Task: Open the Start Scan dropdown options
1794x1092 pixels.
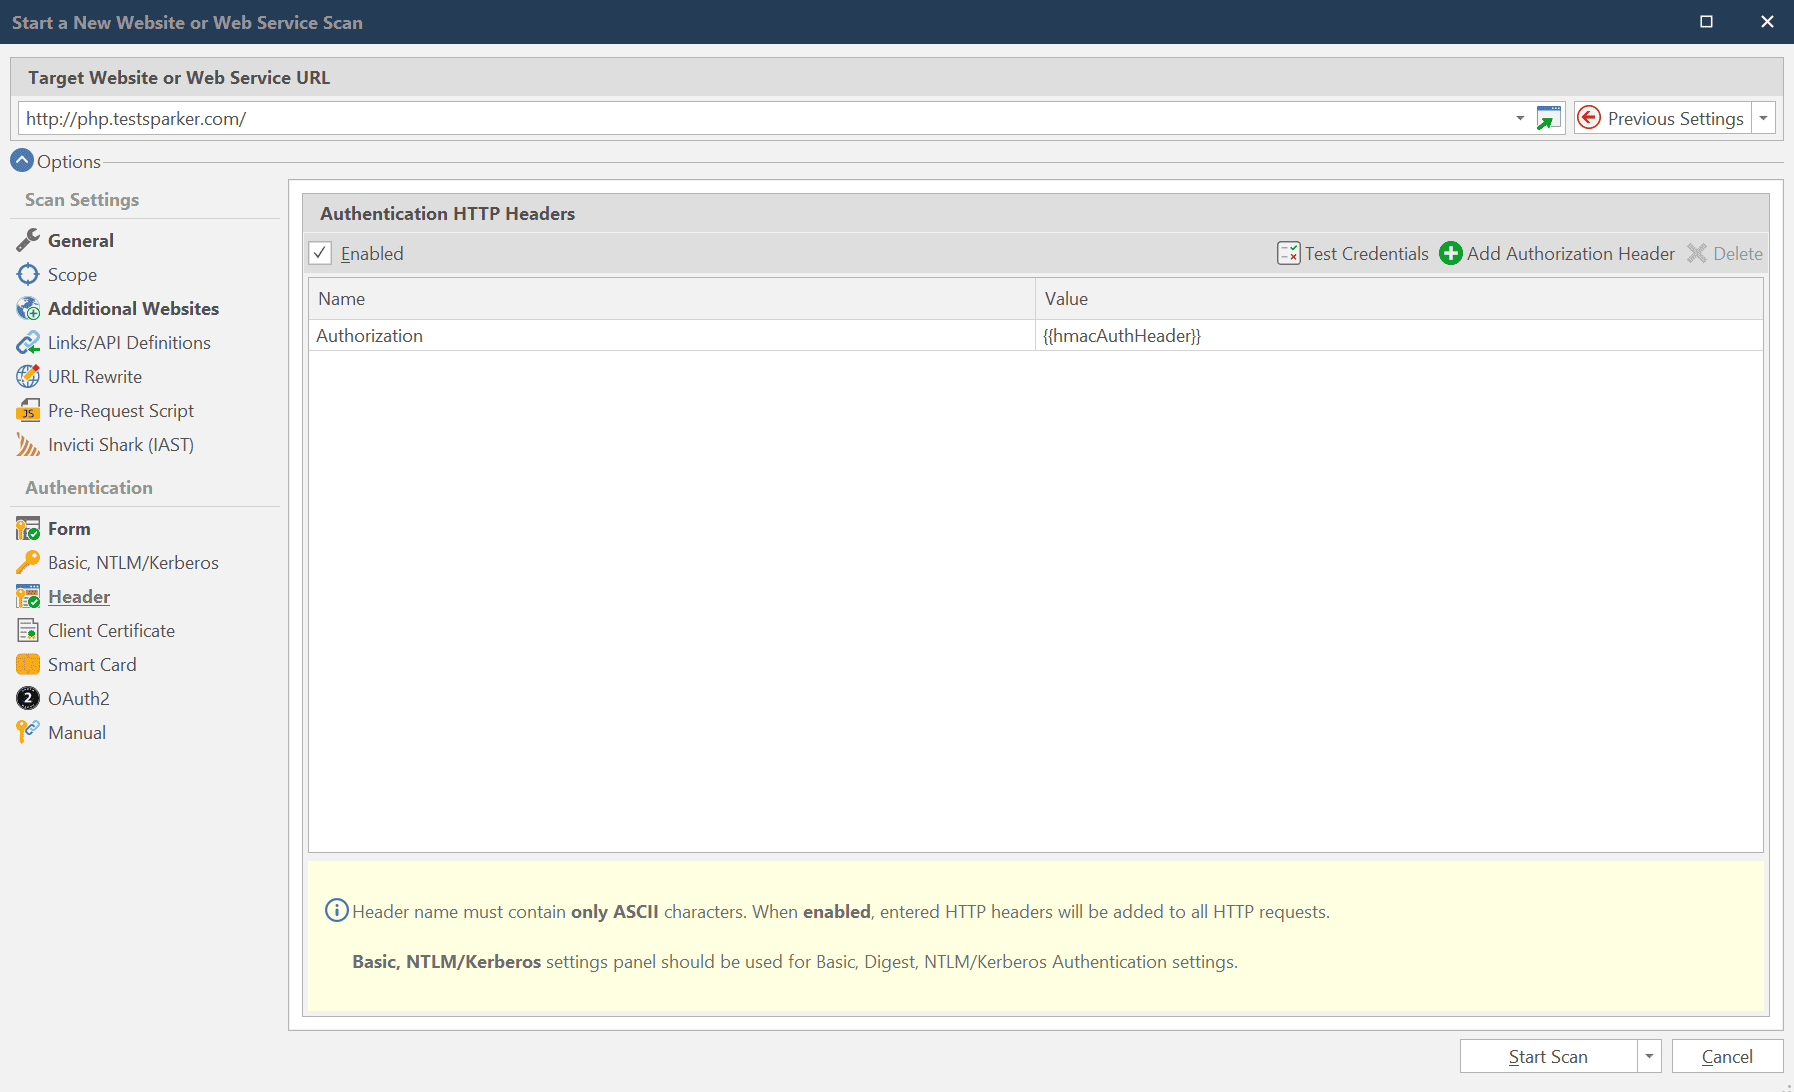Action: coord(1647,1055)
